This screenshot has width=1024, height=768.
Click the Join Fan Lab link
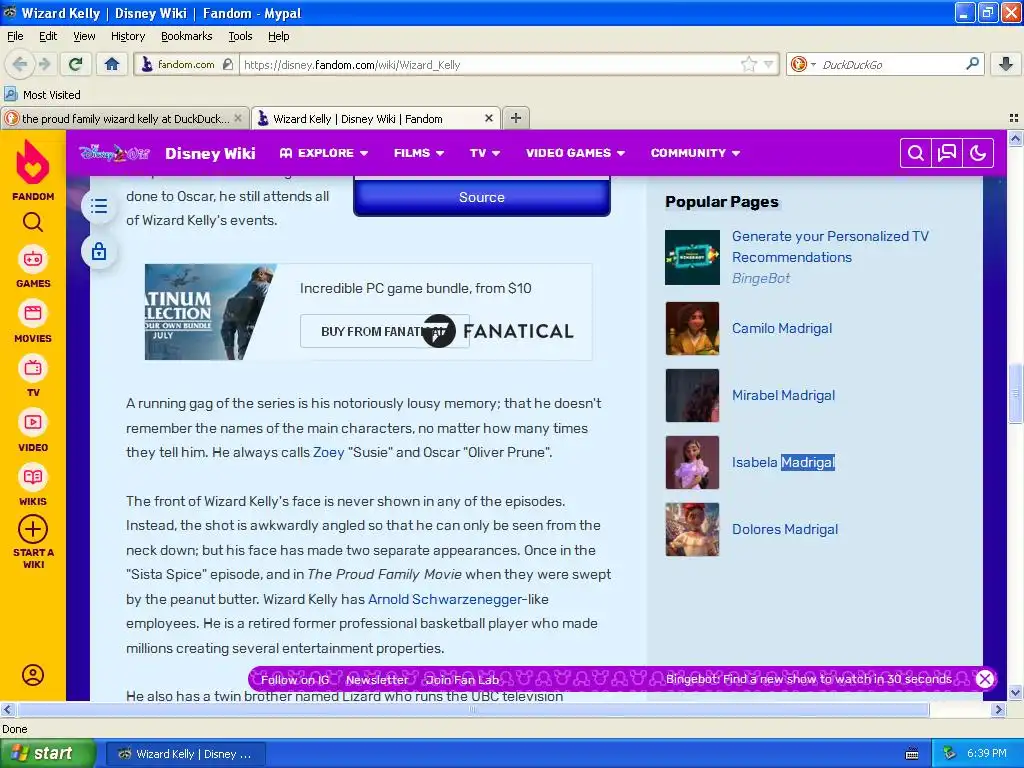pyautogui.click(x=462, y=680)
